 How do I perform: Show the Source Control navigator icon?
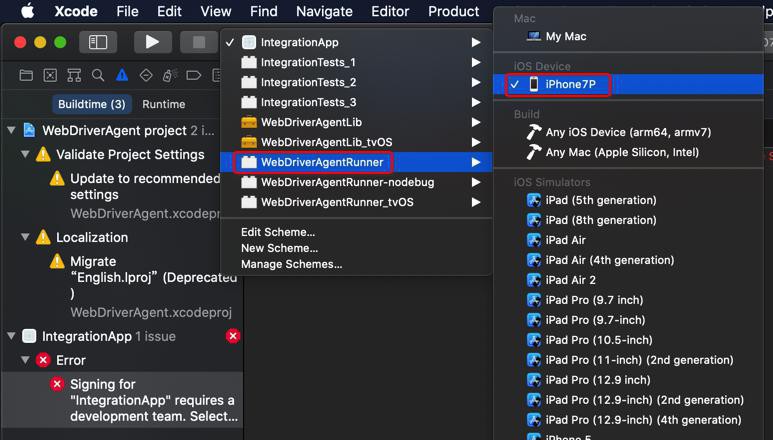coord(50,75)
